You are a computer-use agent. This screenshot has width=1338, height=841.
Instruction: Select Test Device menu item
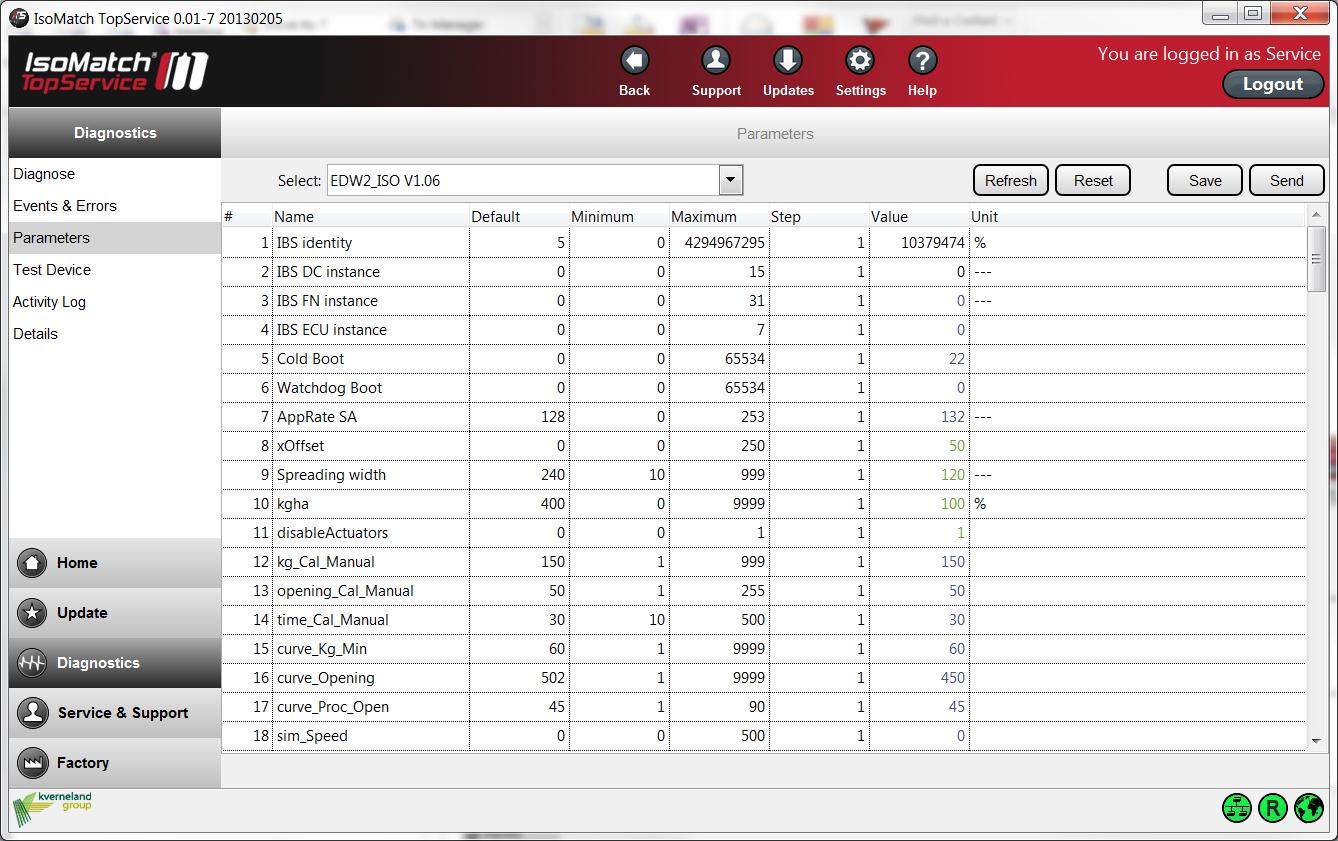point(52,270)
